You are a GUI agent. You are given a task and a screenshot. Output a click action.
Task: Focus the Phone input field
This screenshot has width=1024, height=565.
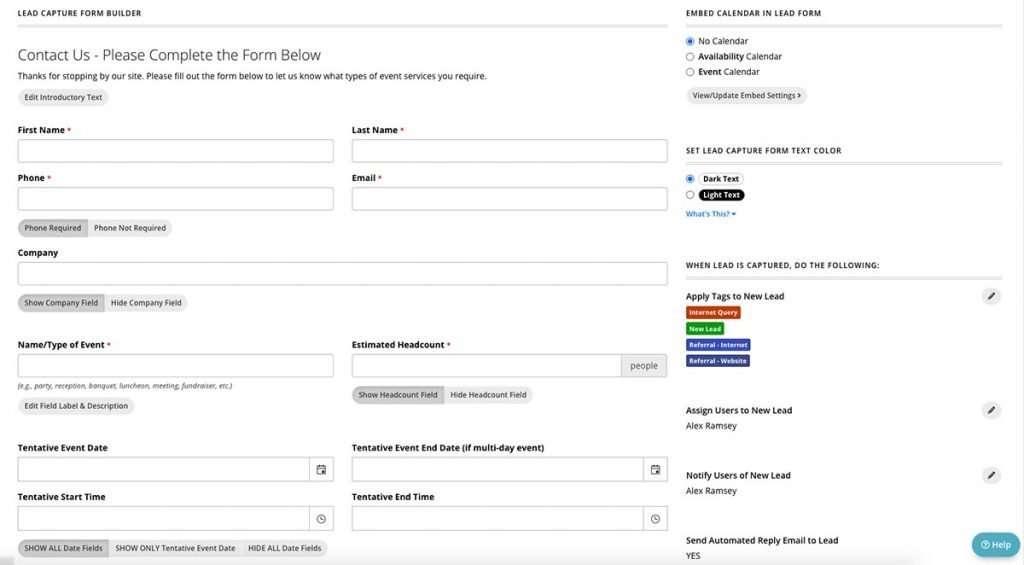pyautogui.click(x=176, y=199)
